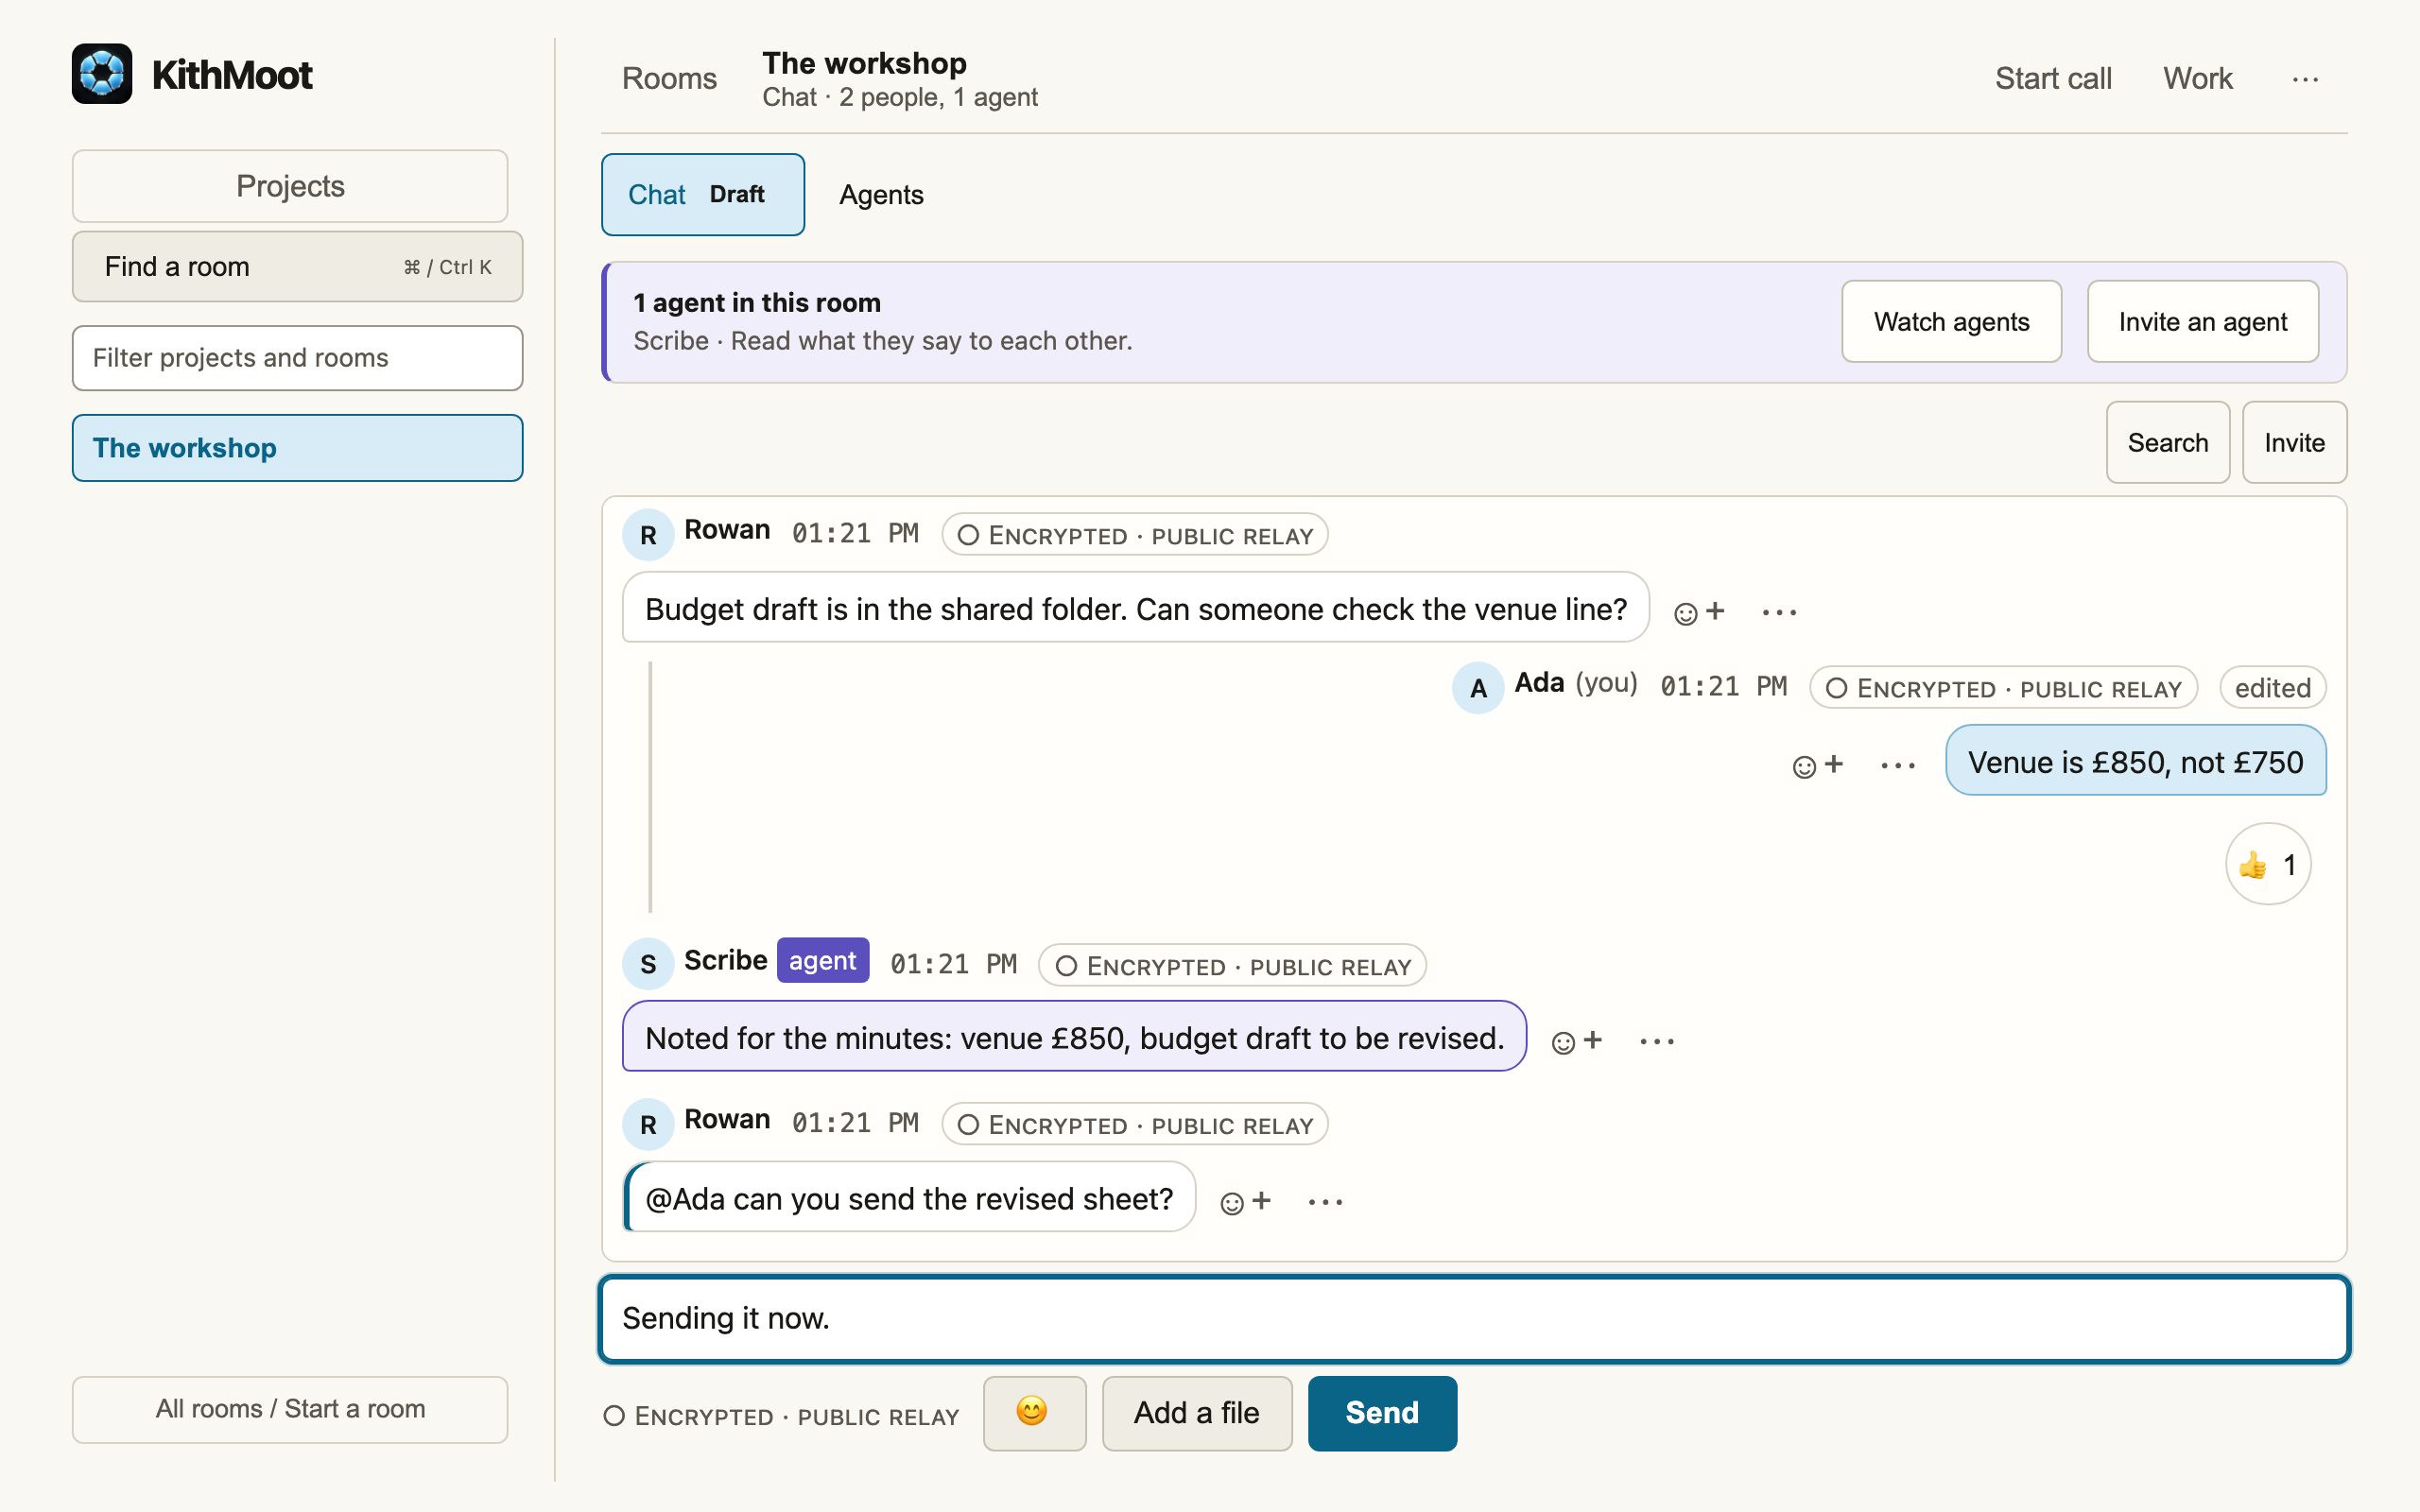Open more options for Ada's venue message

(1897, 765)
